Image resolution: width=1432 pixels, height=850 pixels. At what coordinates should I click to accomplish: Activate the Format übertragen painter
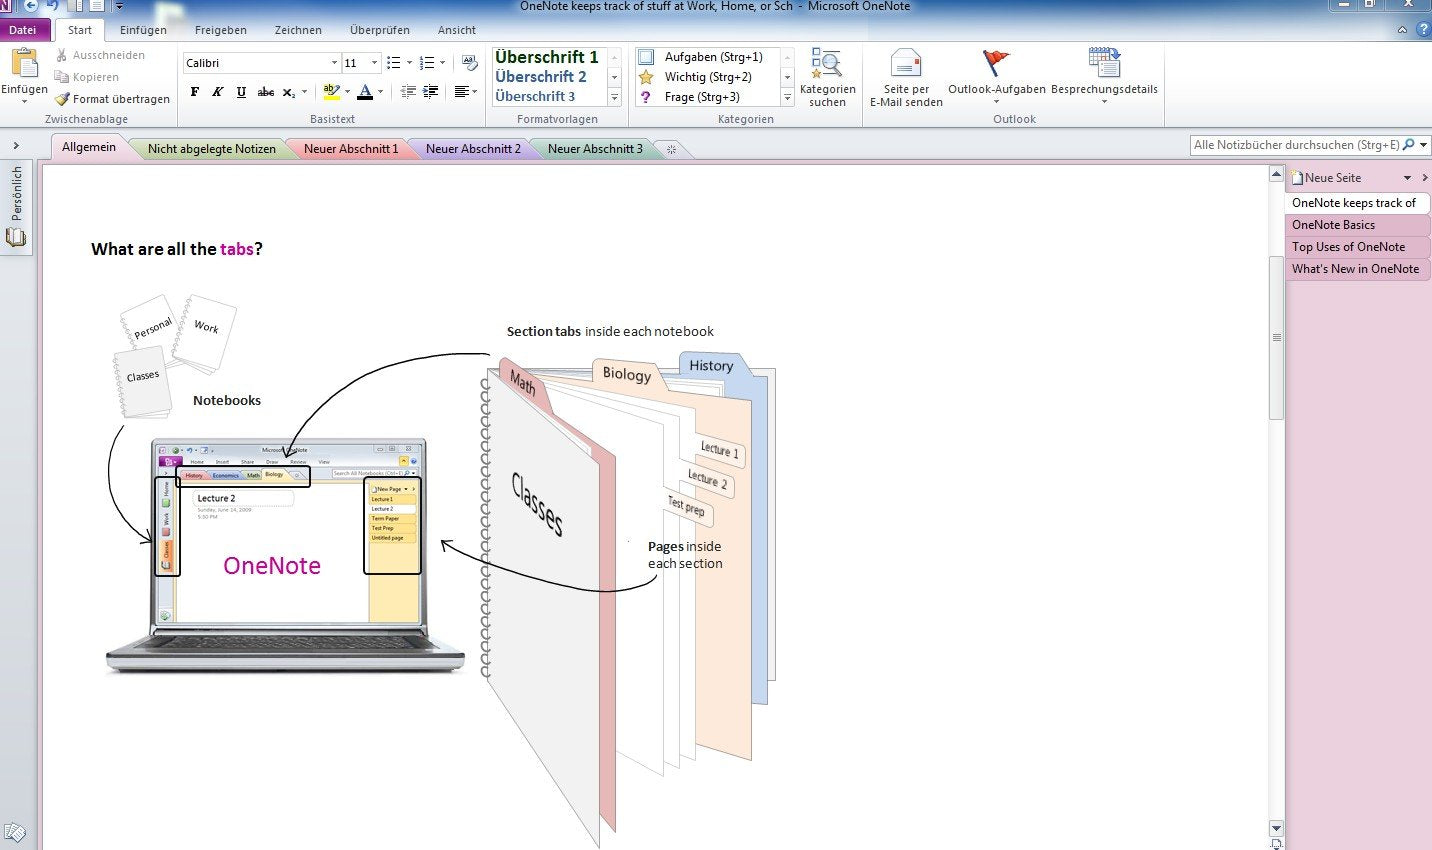[112, 99]
